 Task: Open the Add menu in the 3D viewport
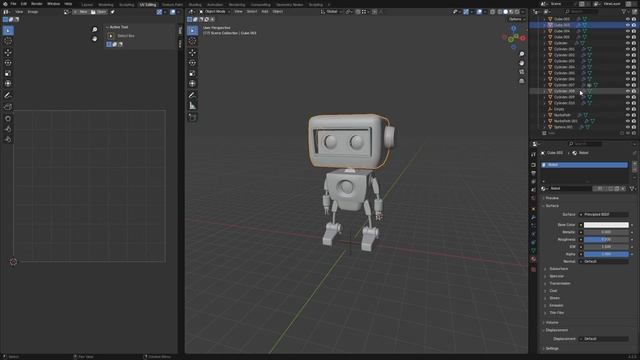[x=264, y=11]
